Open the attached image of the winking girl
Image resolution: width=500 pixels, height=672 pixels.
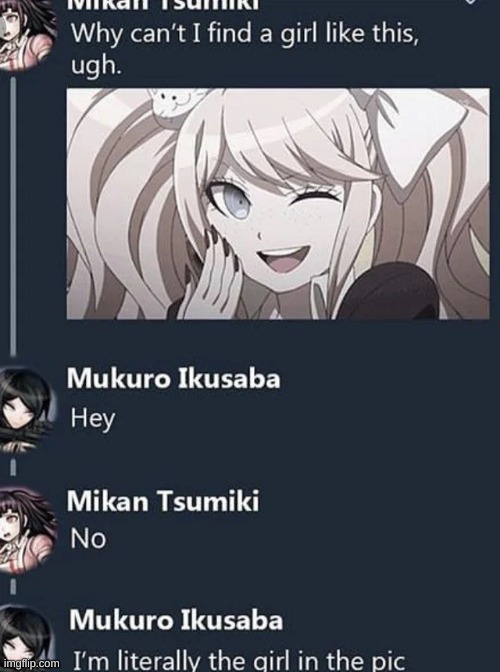(x=278, y=204)
